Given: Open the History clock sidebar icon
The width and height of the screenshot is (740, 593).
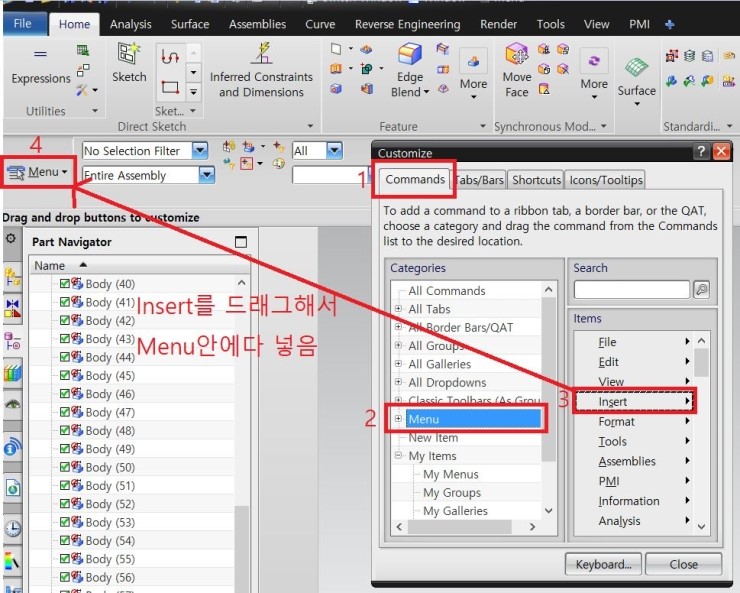Looking at the screenshot, I should pyautogui.click(x=12, y=528).
